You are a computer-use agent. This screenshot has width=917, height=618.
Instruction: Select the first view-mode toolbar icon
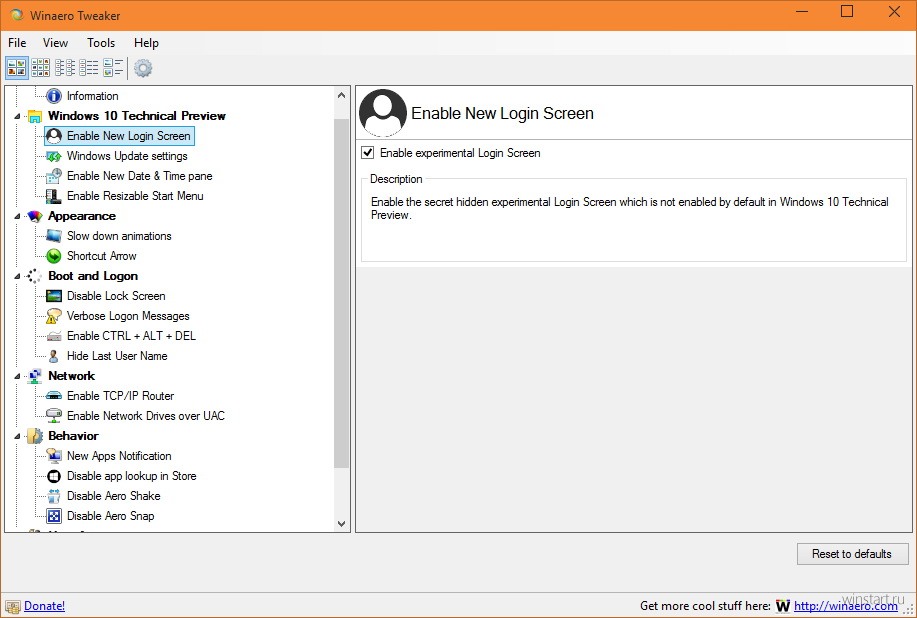point(16,68)
